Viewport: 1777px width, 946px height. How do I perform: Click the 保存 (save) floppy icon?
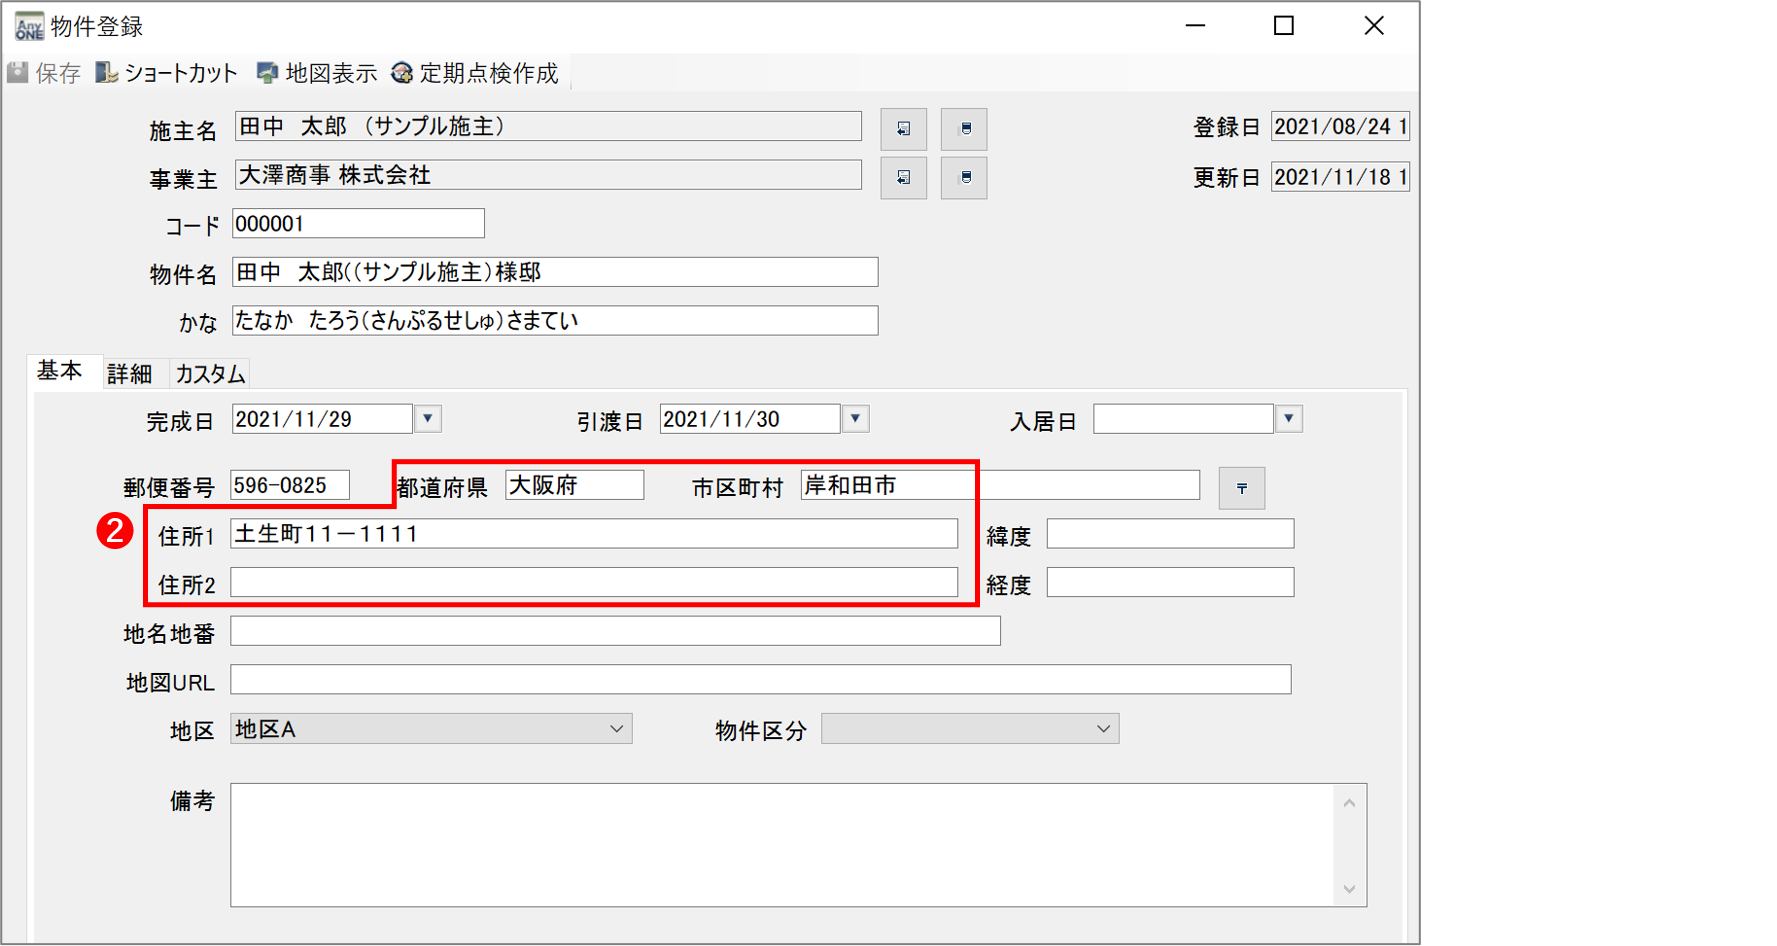point(18,73)
